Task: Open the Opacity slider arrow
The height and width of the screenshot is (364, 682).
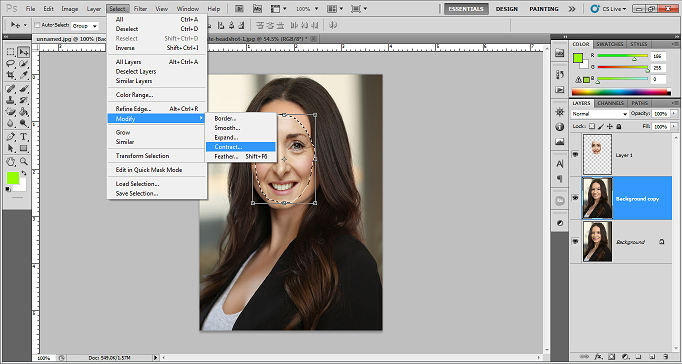Action: pos(675,114)
